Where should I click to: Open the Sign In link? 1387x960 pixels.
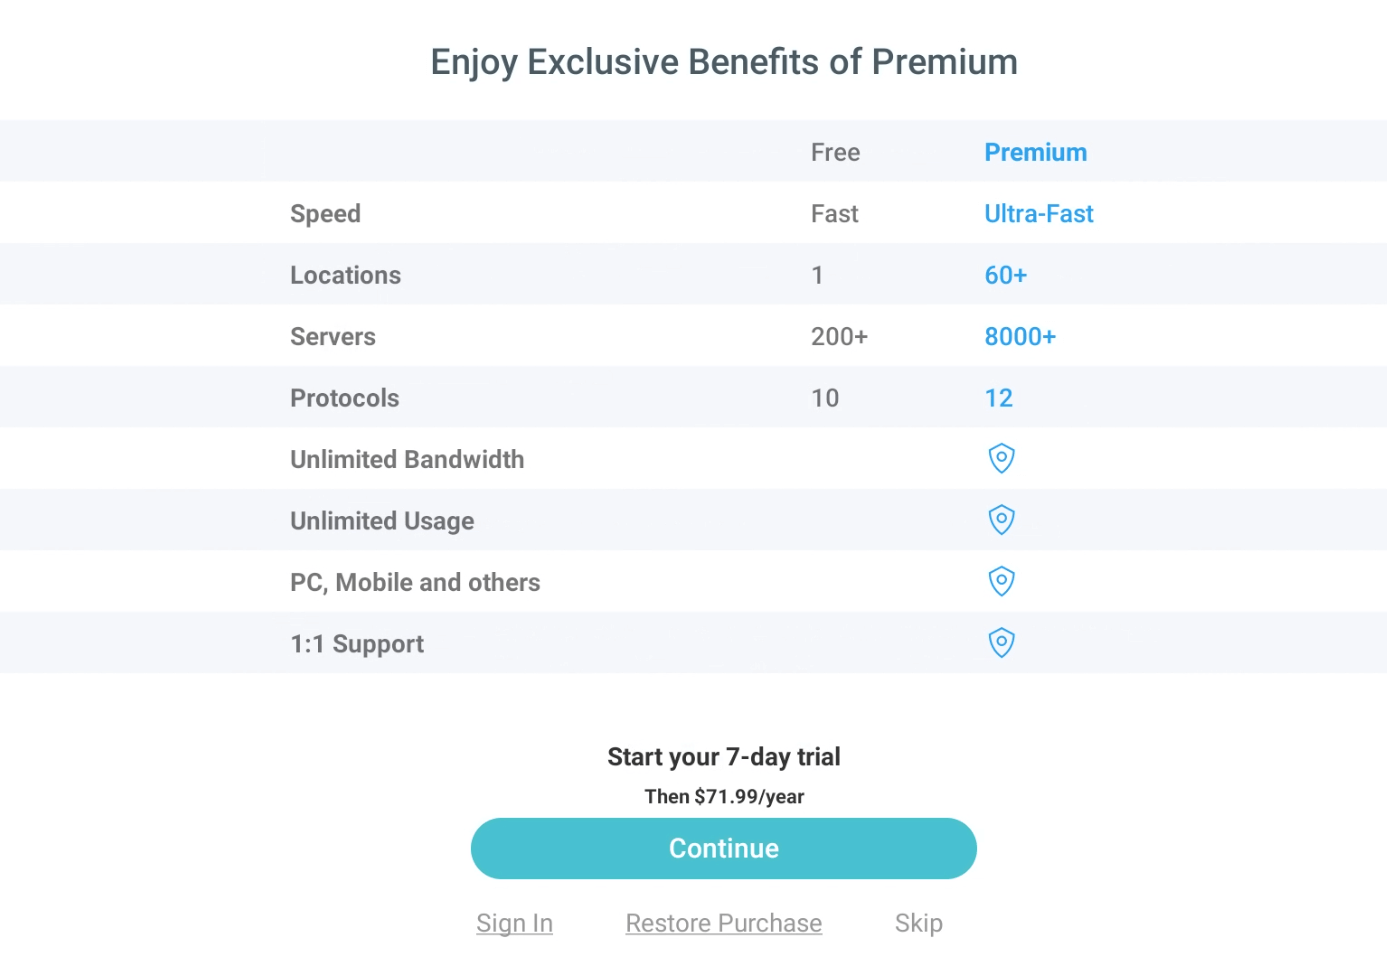coord(514,923)
